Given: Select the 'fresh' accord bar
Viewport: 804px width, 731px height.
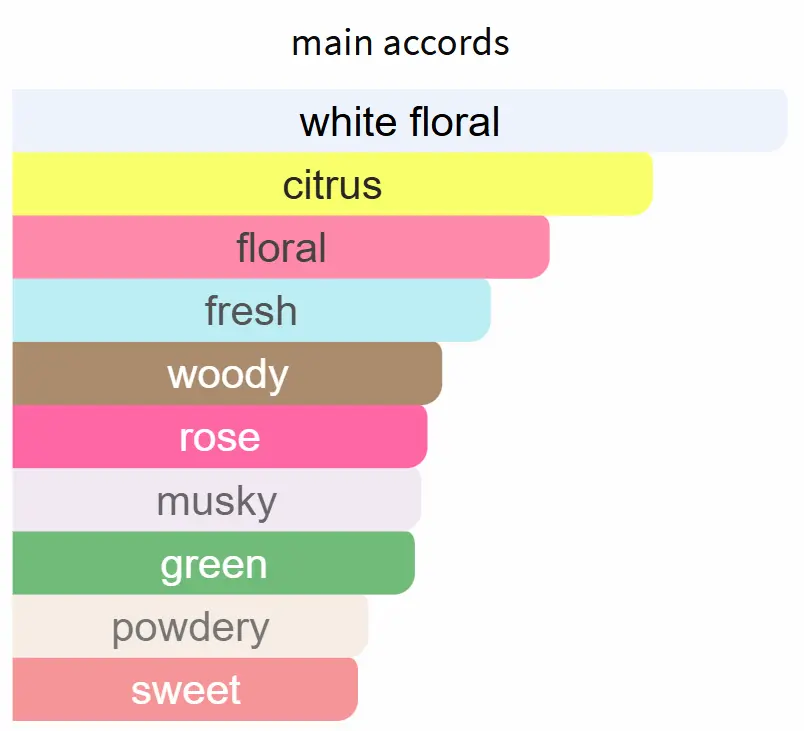Looking at the screenshot, I should 251,310.
